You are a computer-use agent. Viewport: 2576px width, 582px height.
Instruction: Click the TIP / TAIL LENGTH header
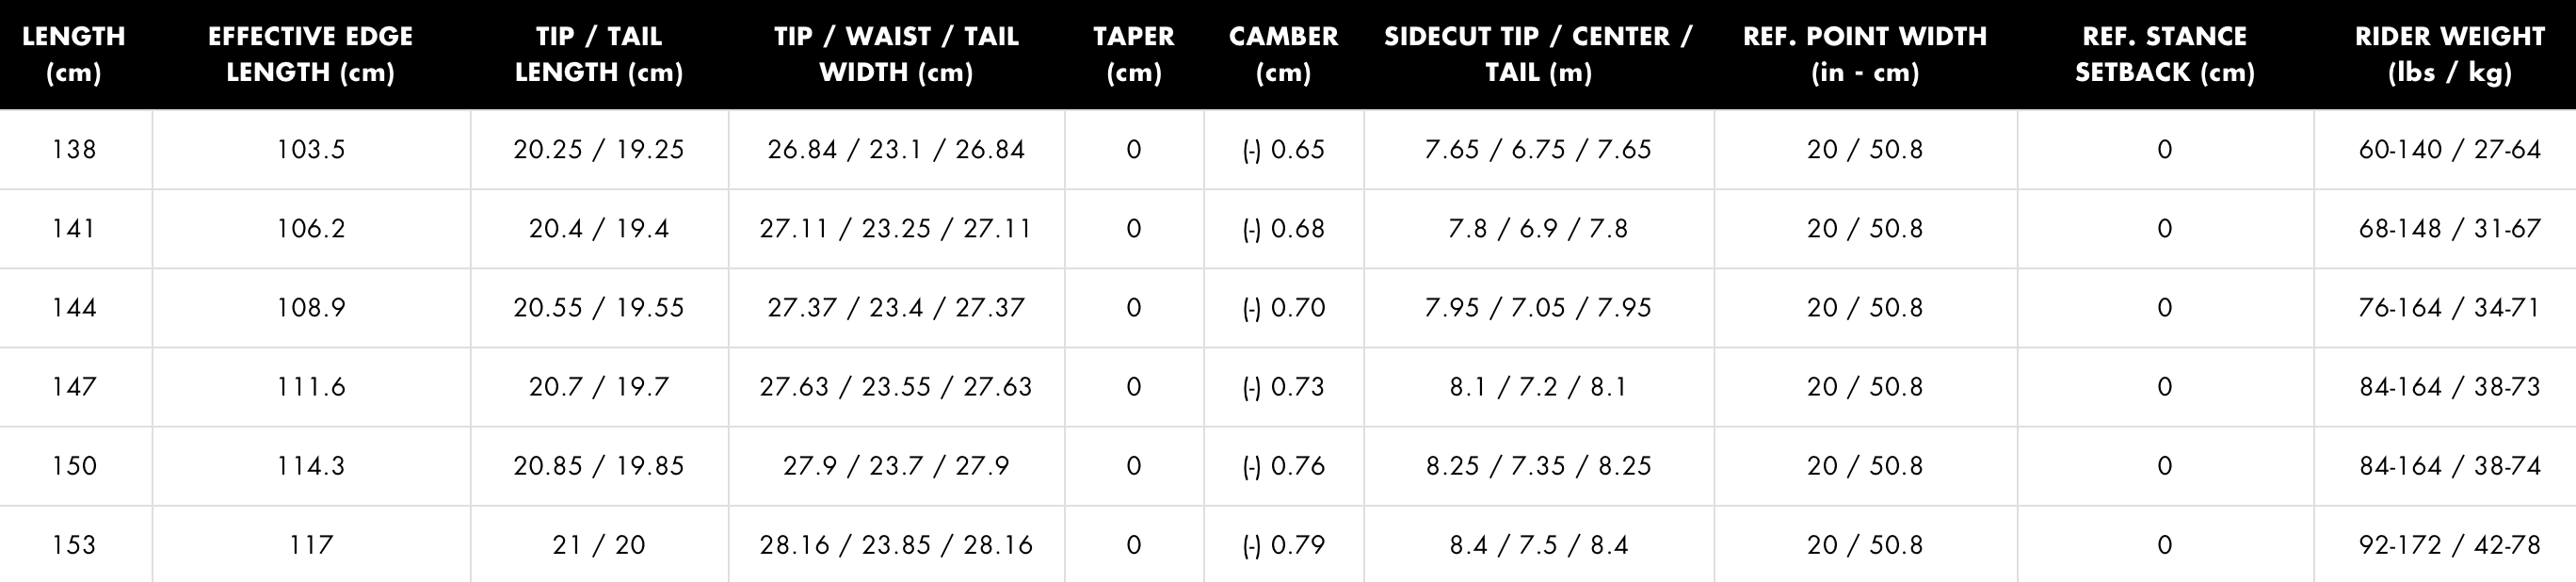(x=598, y=54)
